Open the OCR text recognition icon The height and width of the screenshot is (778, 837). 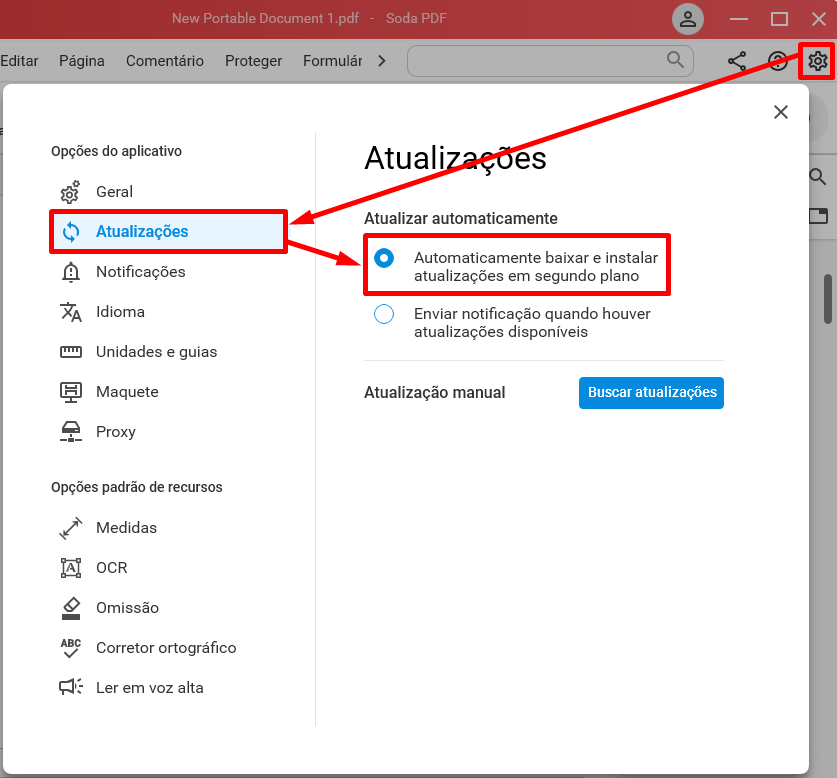coord(70,568)
